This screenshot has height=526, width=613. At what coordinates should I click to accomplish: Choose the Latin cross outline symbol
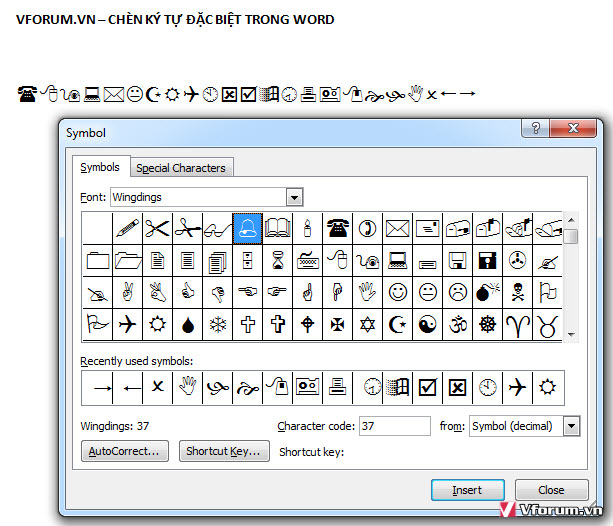247,324
